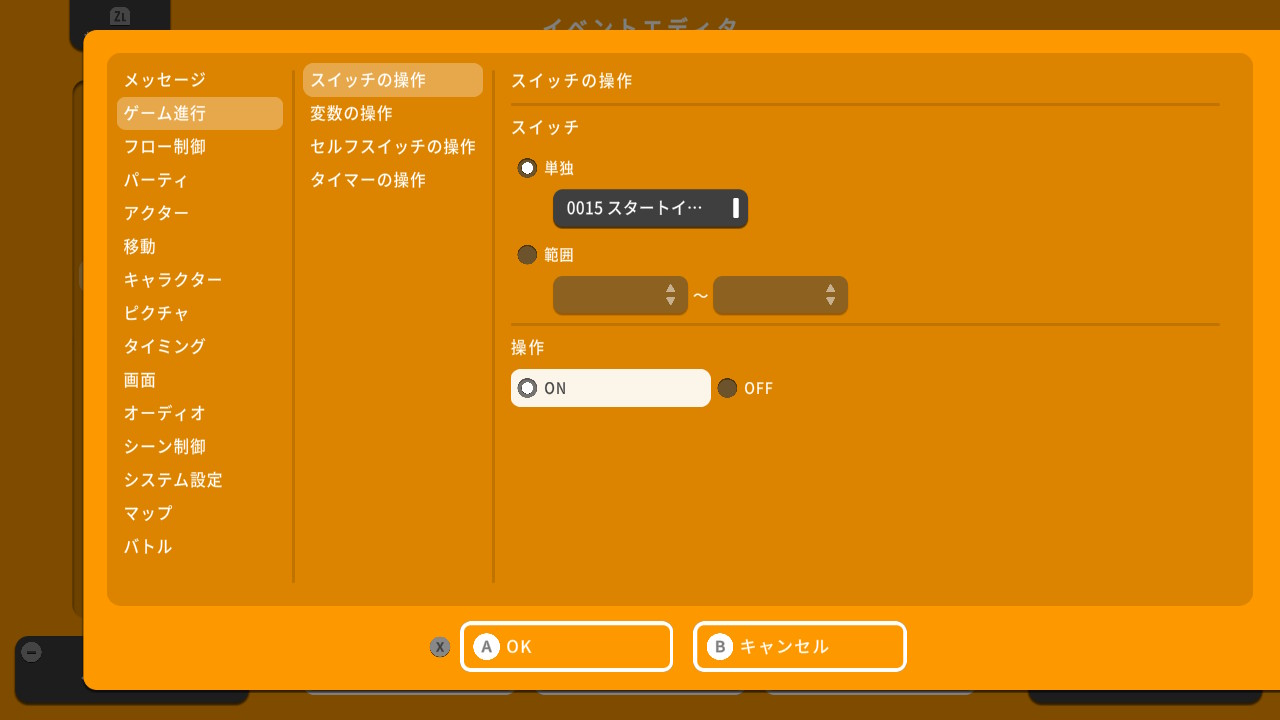Select the システム設定 category

[x=200, y=480]
